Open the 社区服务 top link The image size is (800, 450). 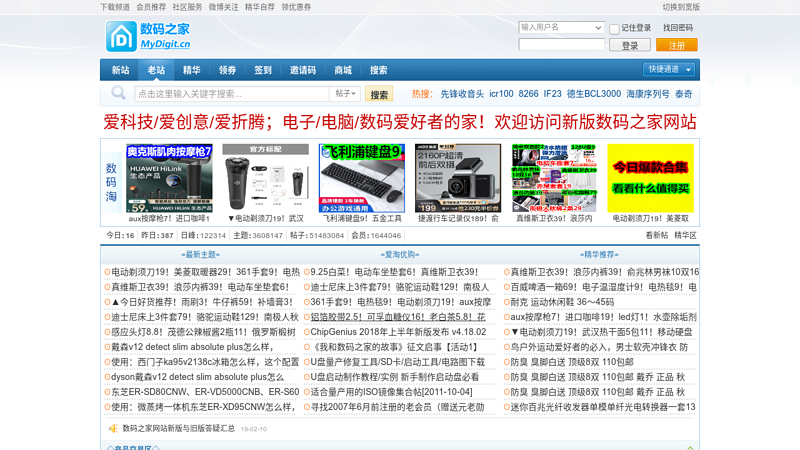tap(187, 7)
